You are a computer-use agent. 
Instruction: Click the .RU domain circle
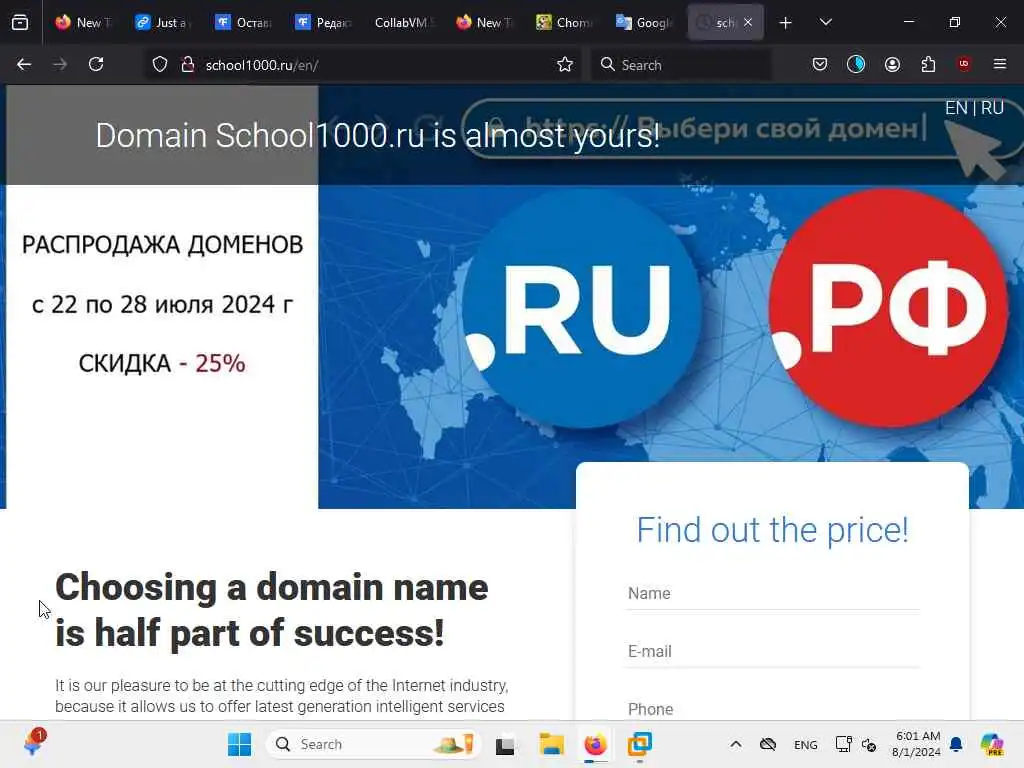581,310
